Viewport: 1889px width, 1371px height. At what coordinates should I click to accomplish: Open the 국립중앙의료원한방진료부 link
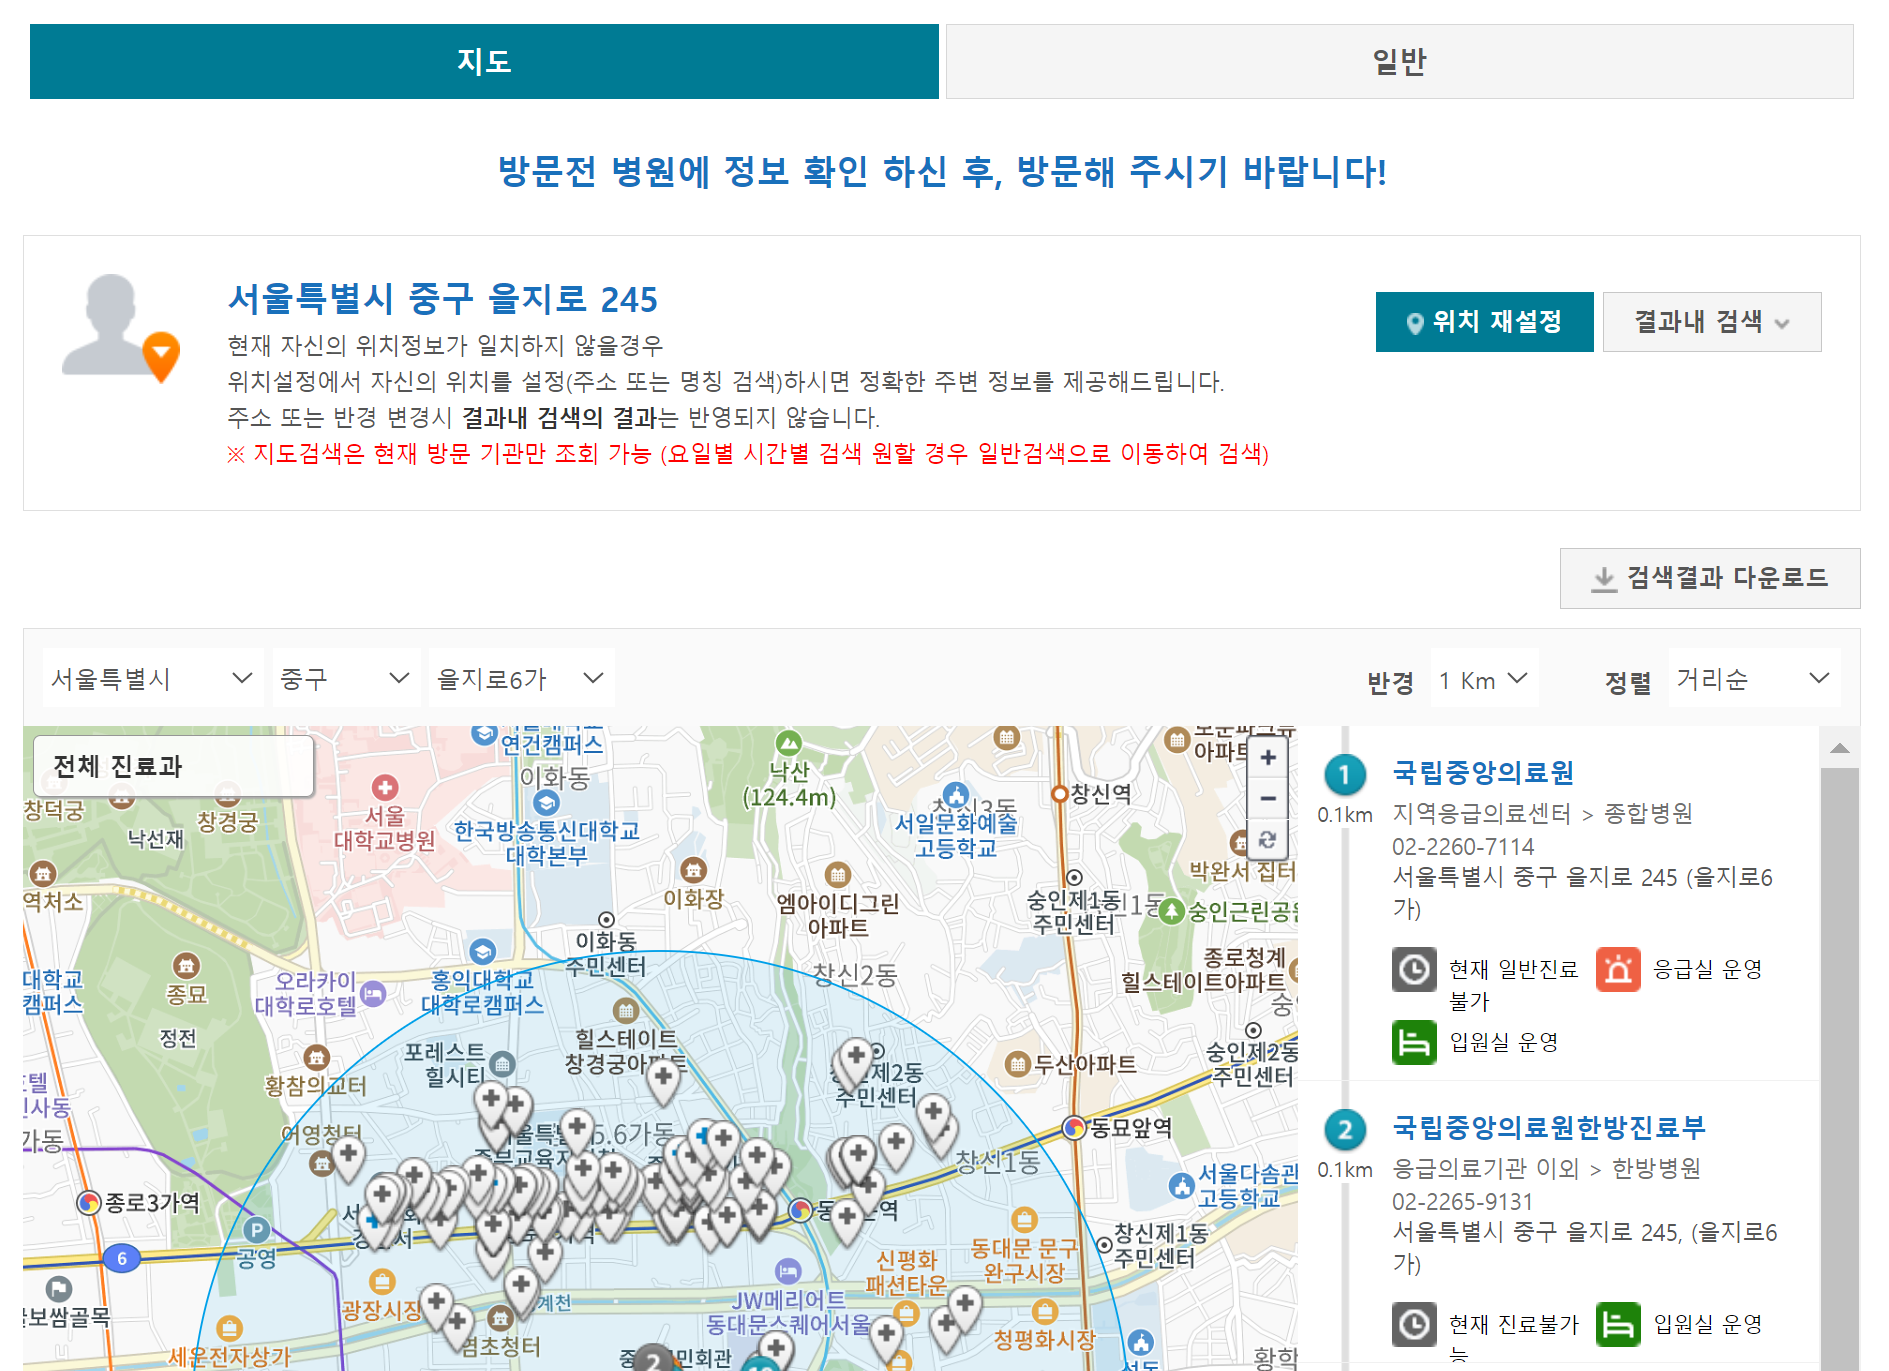coord(1549,1127)
